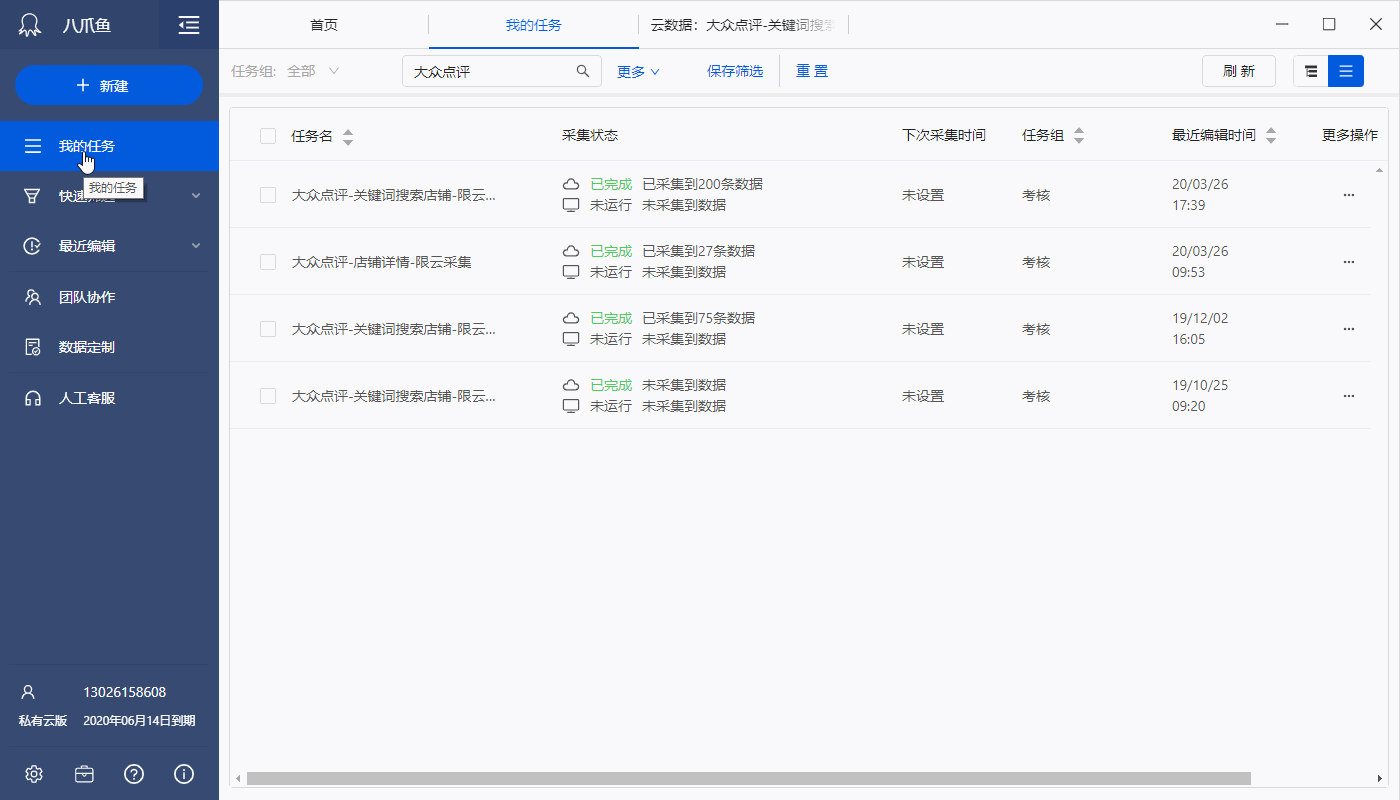Open the 任务组 全部 dropdown

[313, 71]
